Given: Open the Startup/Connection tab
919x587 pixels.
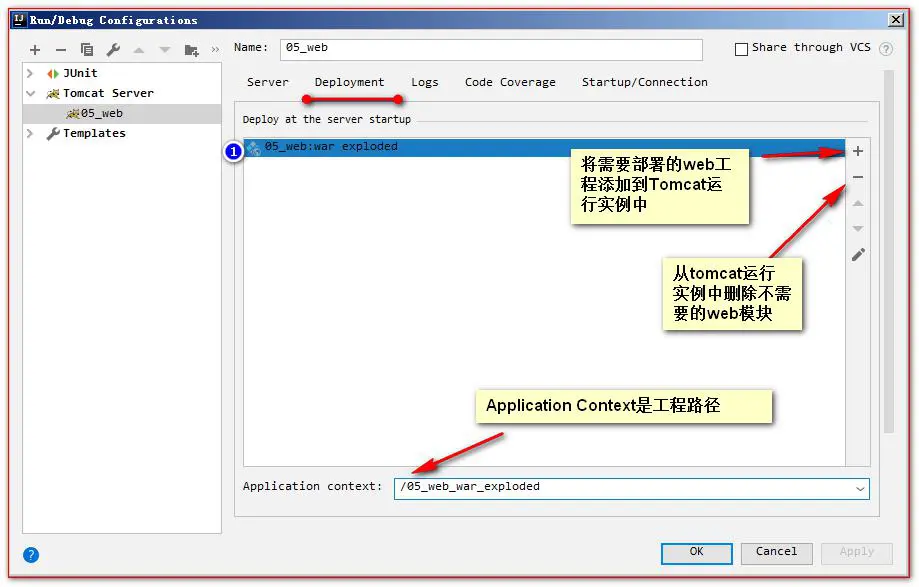Looking at the screenshot, I should tap(644, 82).
